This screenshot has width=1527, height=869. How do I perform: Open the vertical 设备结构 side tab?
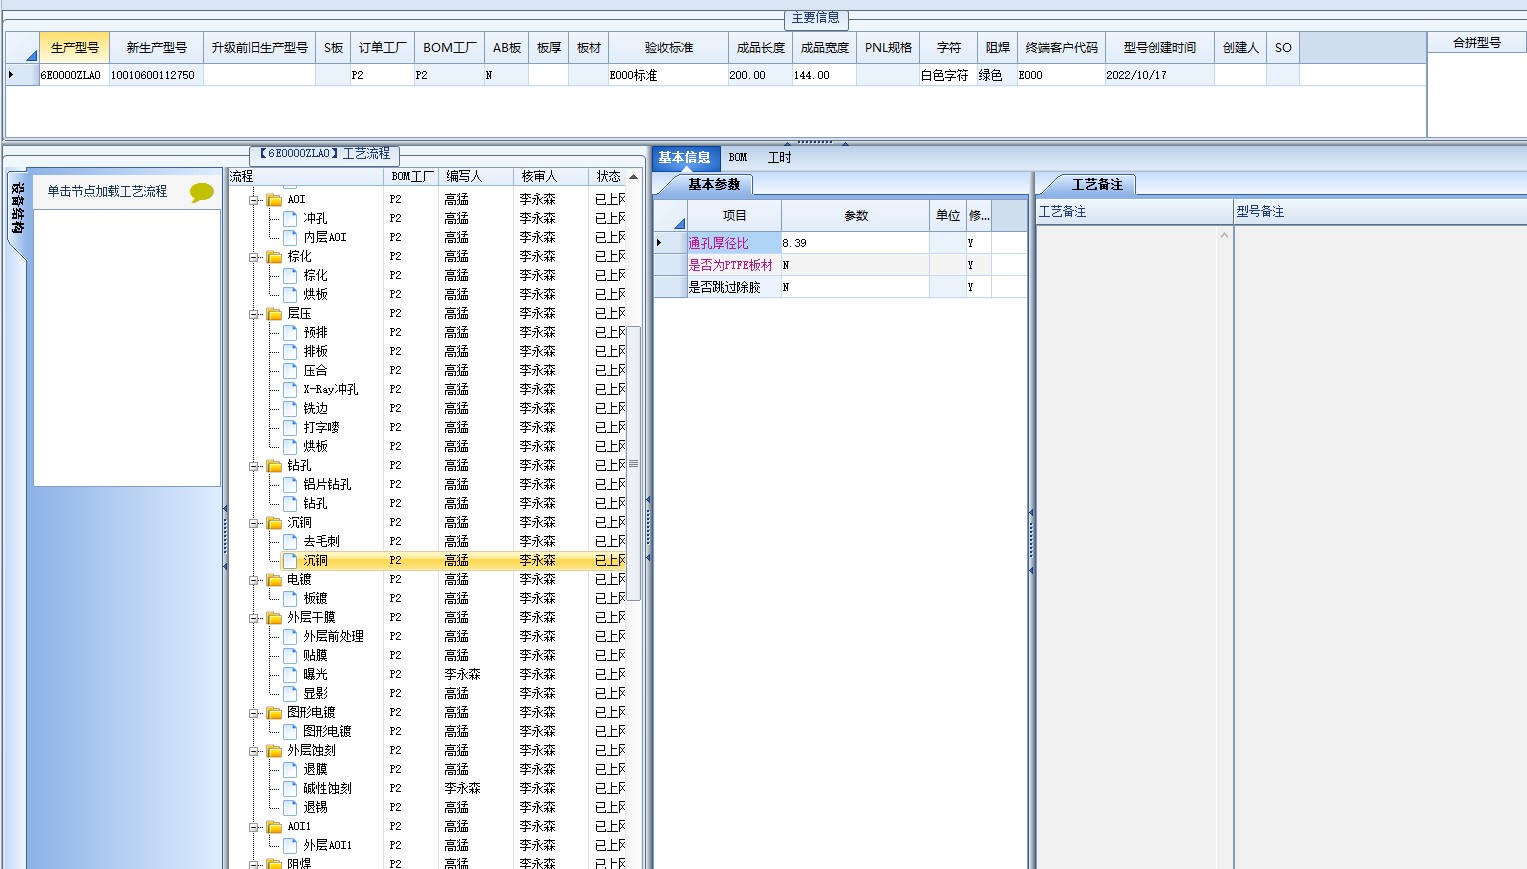point(17,208)
